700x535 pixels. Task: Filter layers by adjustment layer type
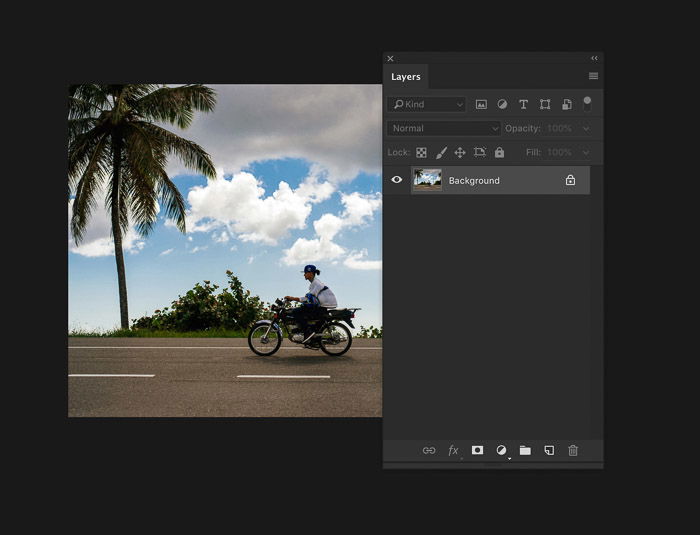pyautogui.click(x=502, y=104)
